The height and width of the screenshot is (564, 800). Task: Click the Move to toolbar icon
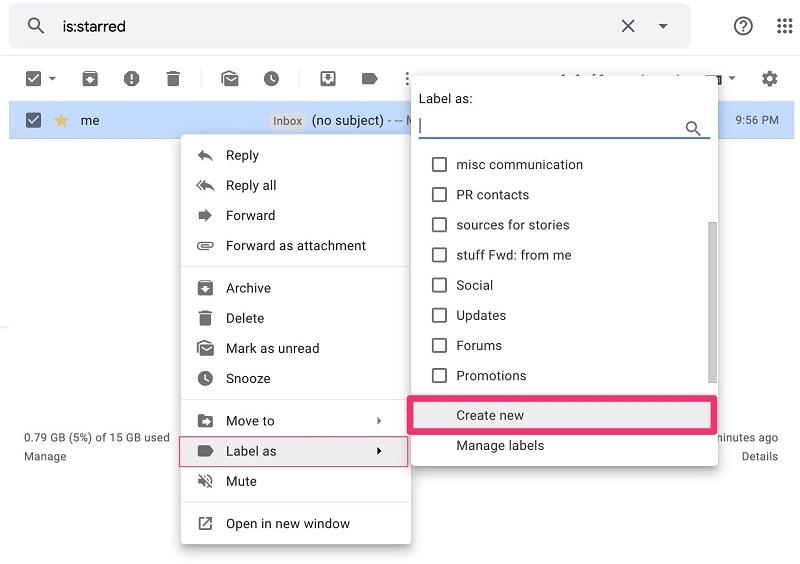click(328, 79)
